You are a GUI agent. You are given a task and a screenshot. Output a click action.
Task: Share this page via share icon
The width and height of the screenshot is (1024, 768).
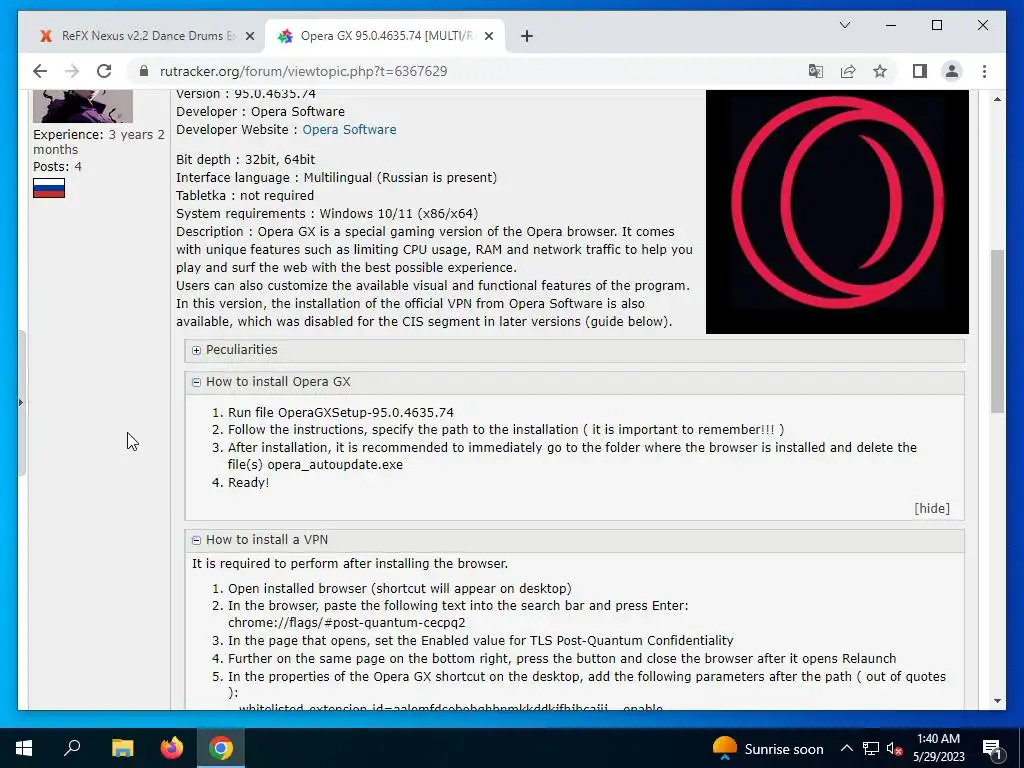[848, 71]
